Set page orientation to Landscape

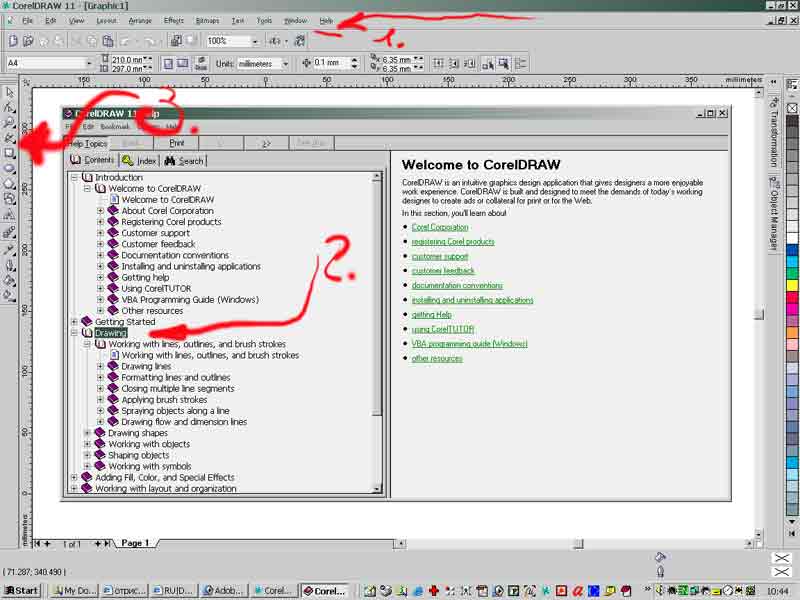point(183,64)
